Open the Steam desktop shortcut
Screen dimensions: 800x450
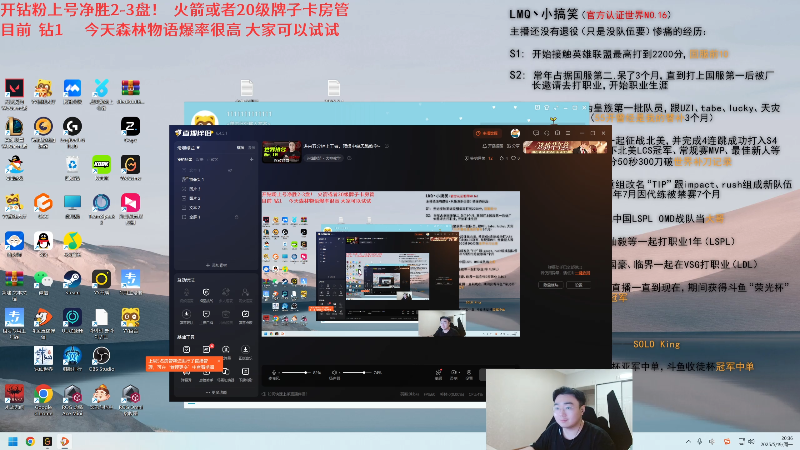(x=72, y=280)
